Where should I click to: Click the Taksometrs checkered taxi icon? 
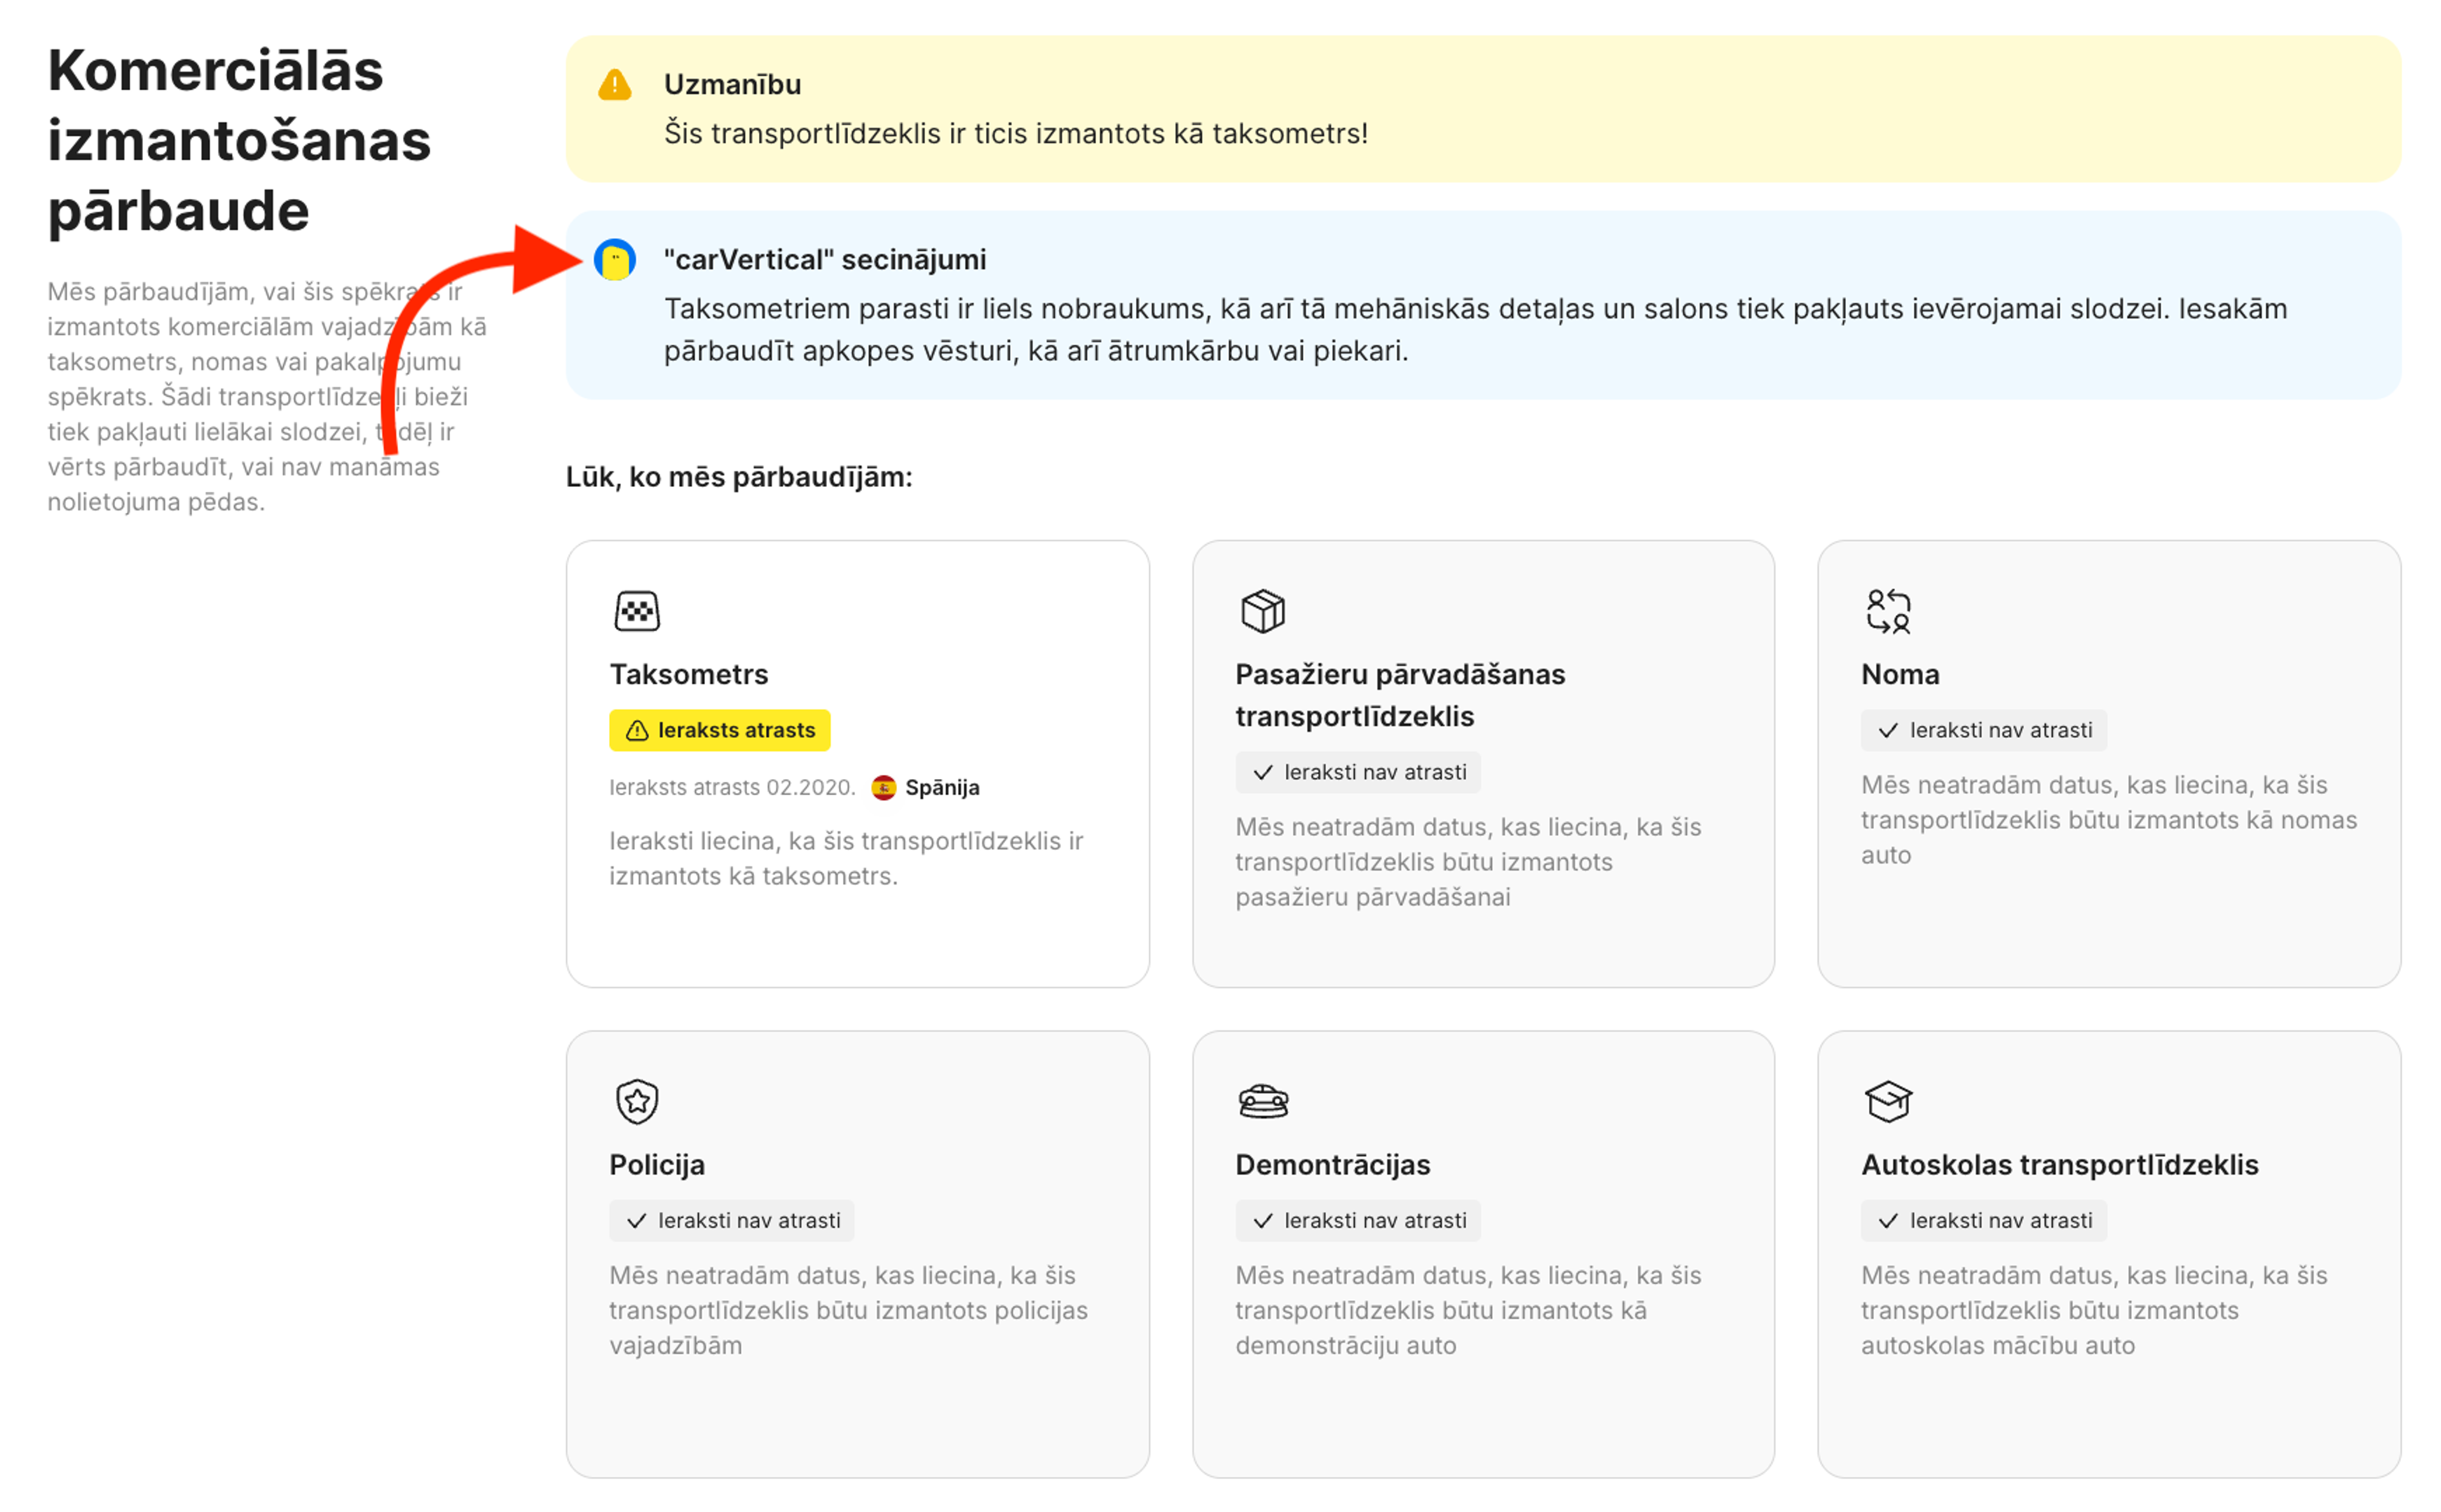(637, 609)
